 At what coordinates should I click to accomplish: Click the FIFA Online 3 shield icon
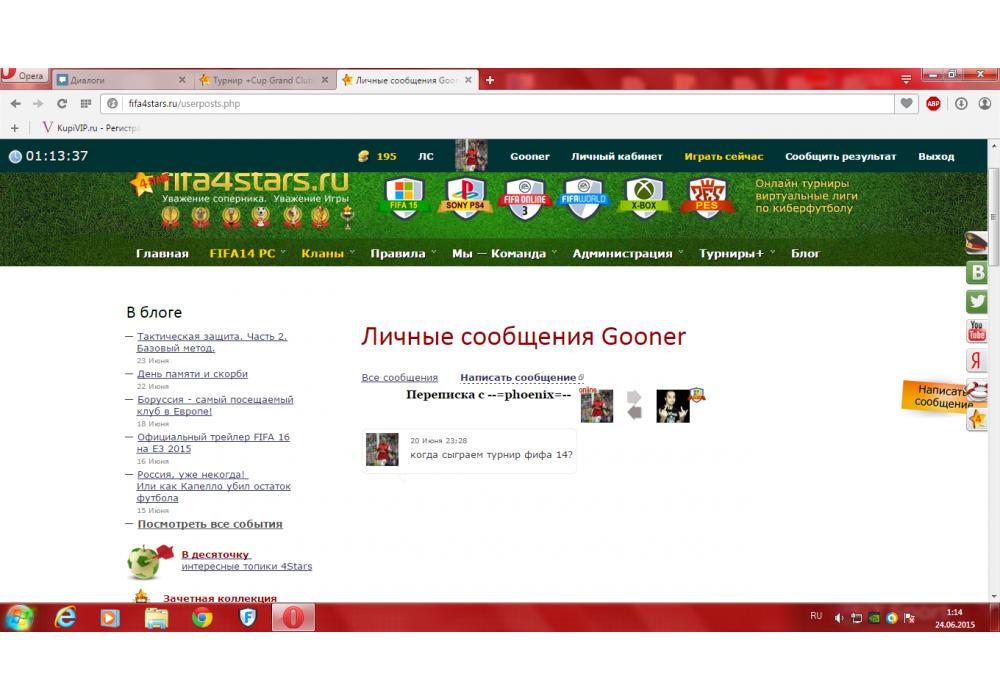click(x=524, y=197)
